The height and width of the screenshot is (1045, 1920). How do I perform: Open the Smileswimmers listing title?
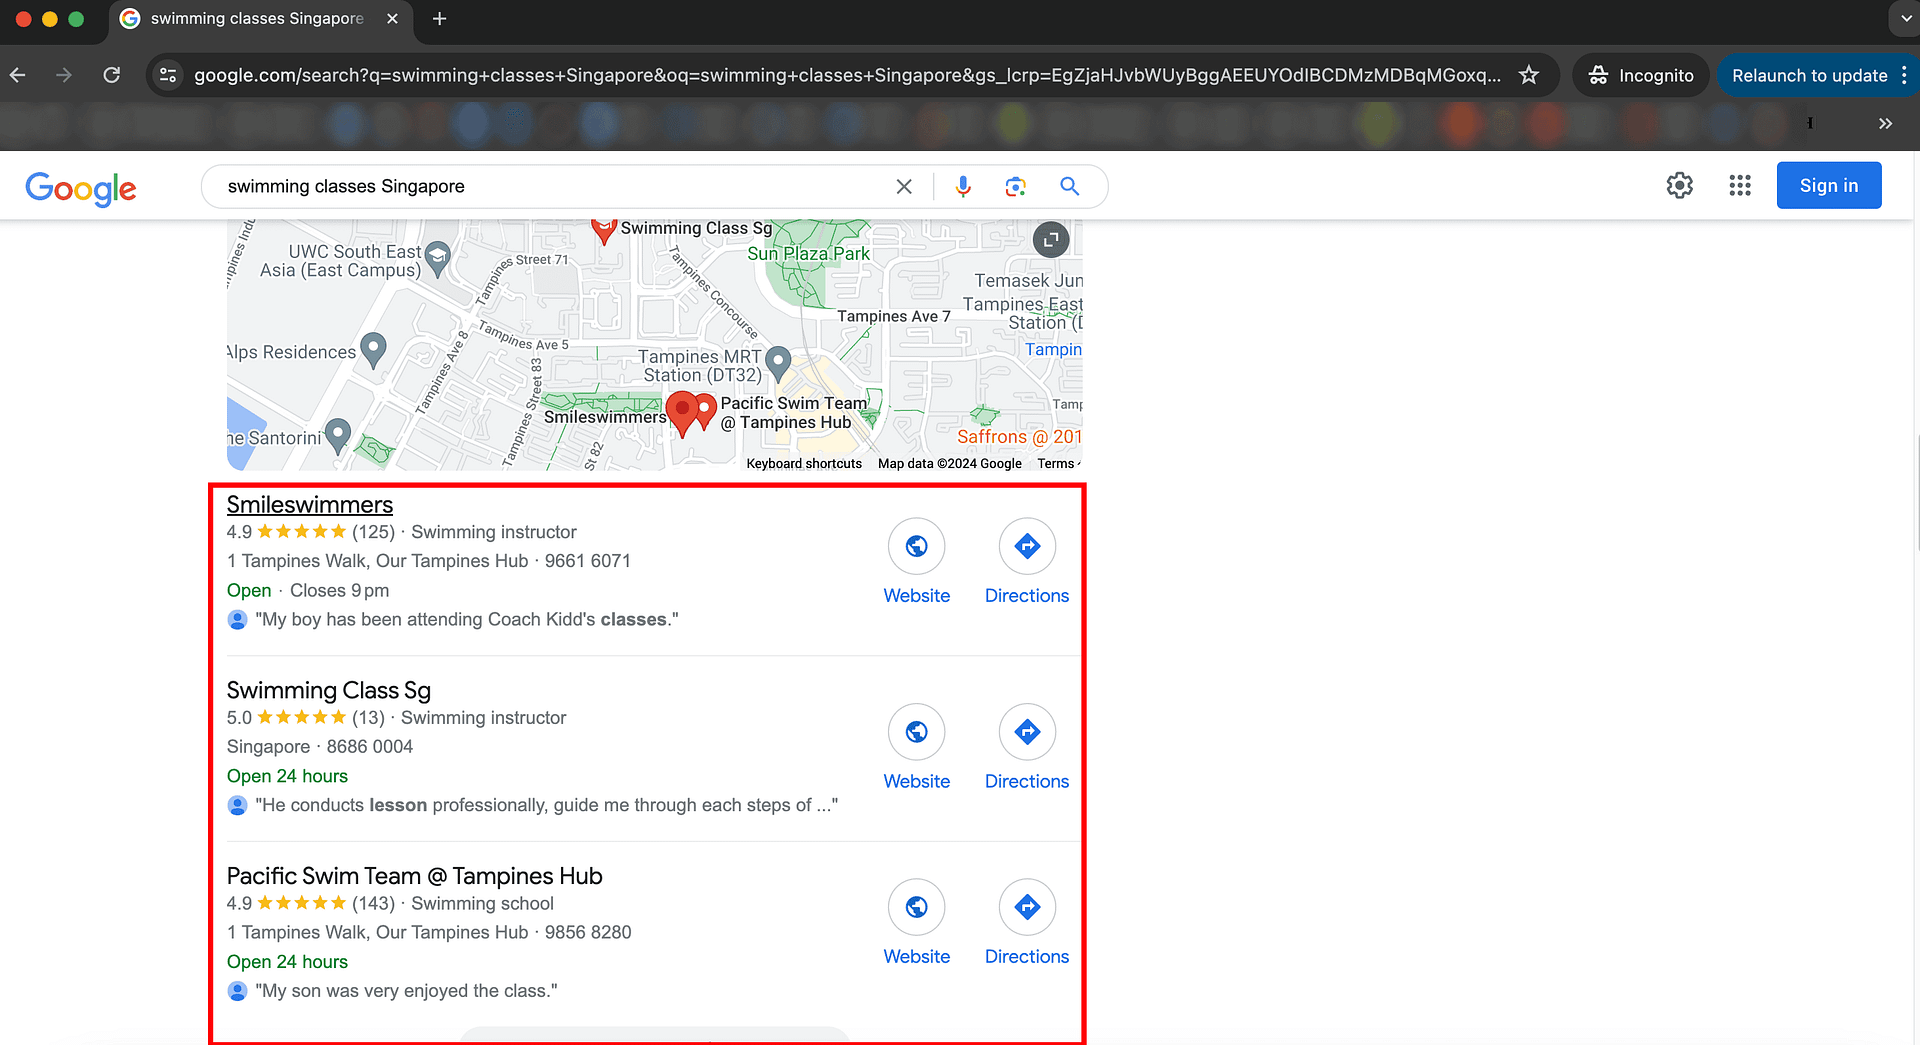pyautogui.click(x=309, y=505)
